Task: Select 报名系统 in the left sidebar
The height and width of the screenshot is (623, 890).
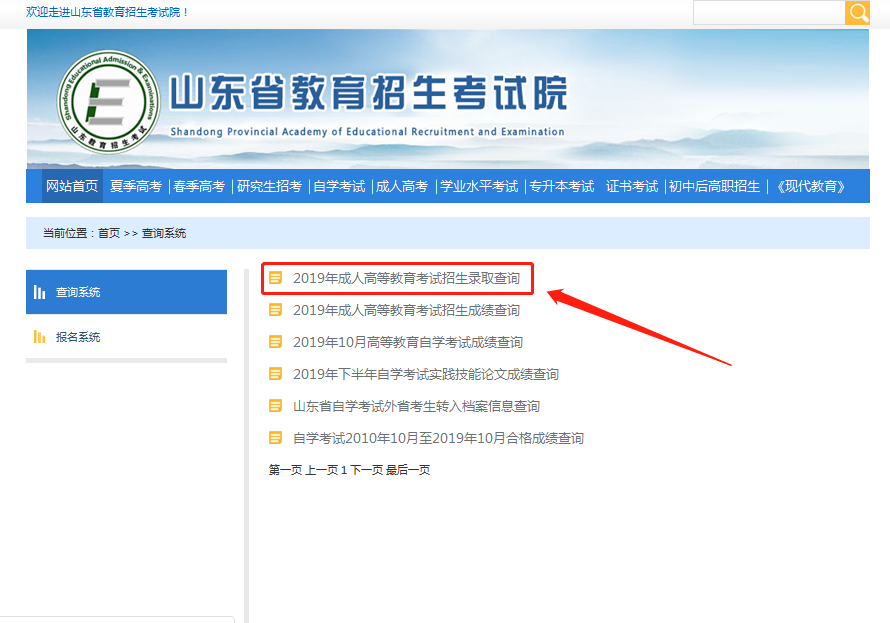Action: pos(78,337)
